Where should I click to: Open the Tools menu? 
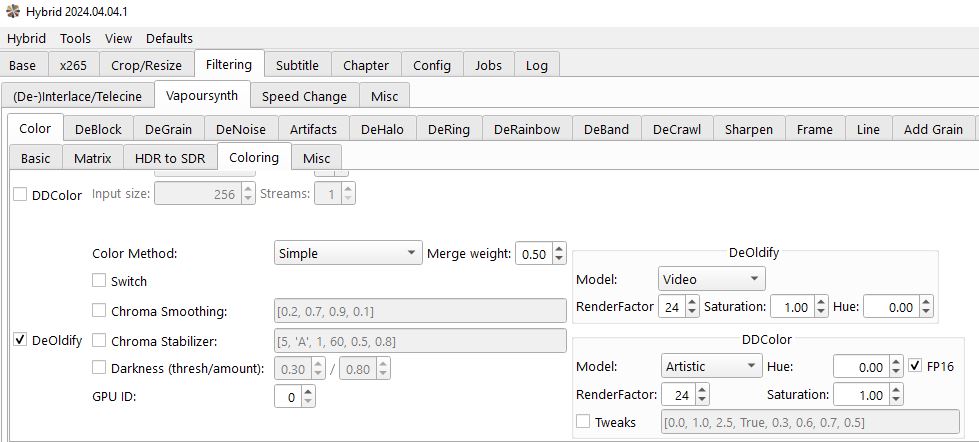[x=75, y=38]
